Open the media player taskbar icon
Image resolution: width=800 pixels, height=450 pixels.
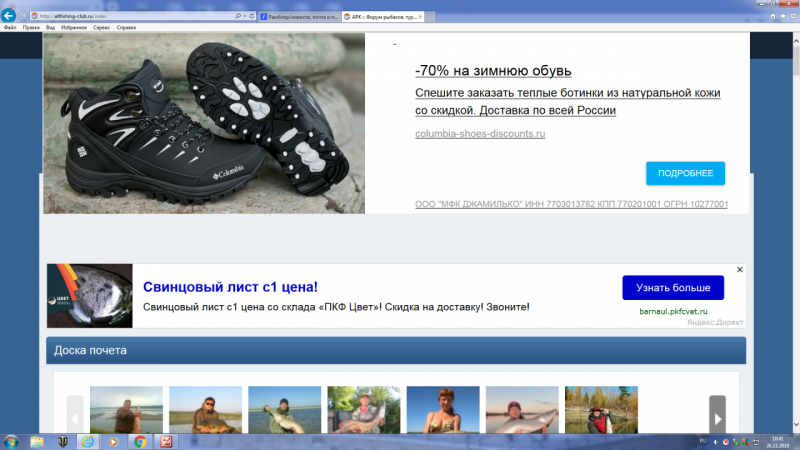coord(113,442)
